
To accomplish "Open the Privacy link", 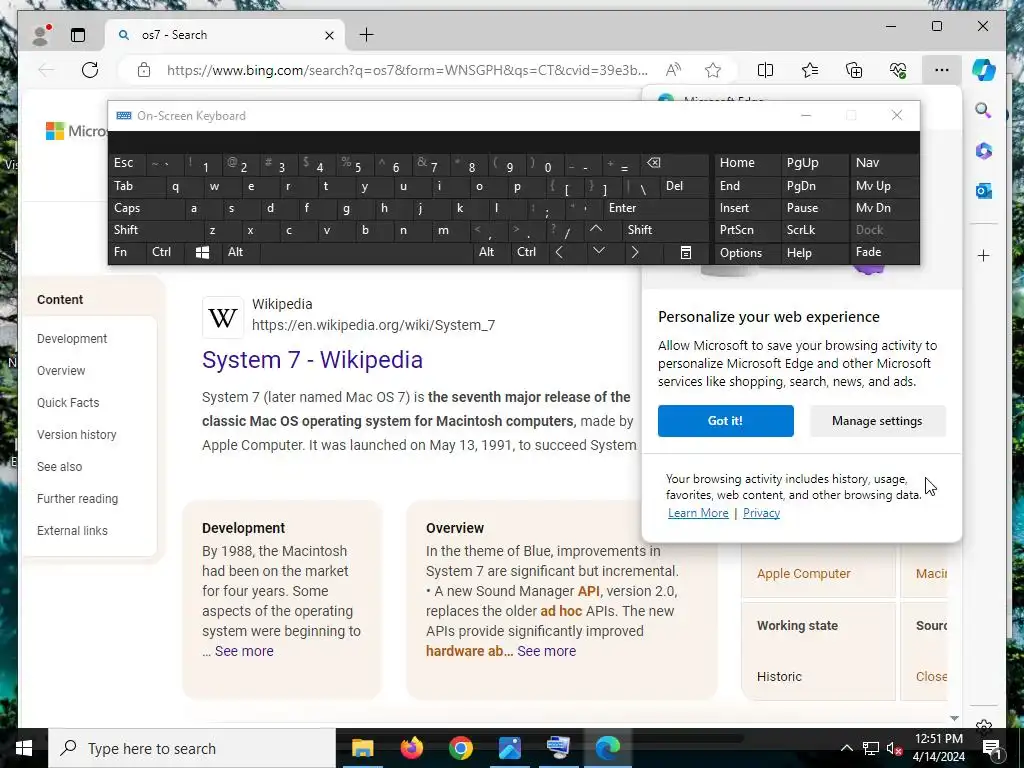I will (761, 513).
